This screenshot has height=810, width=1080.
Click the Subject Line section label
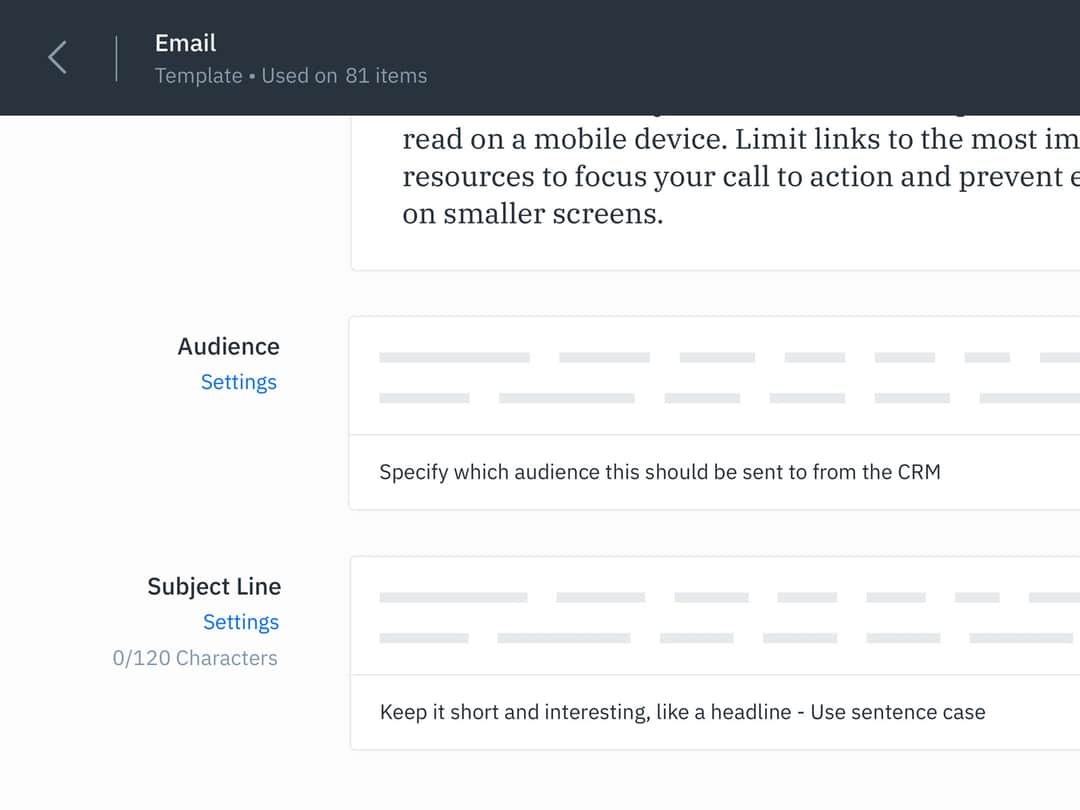tap(214, 586)
